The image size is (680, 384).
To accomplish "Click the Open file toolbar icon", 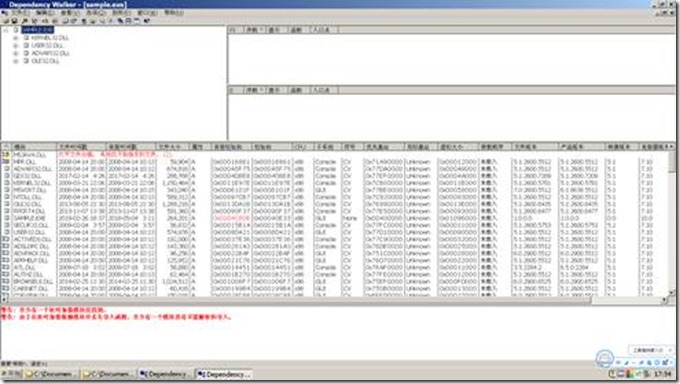I will click(6, 20).
